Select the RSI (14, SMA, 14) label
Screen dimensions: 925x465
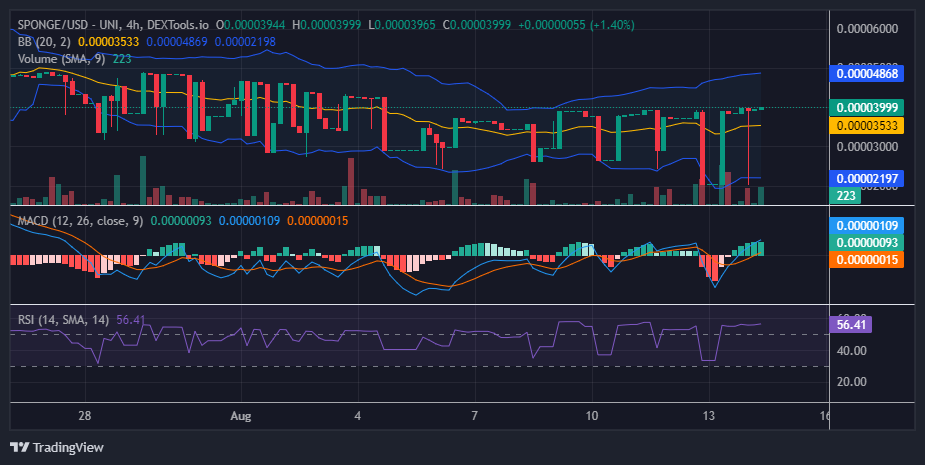tap(63, 320)
